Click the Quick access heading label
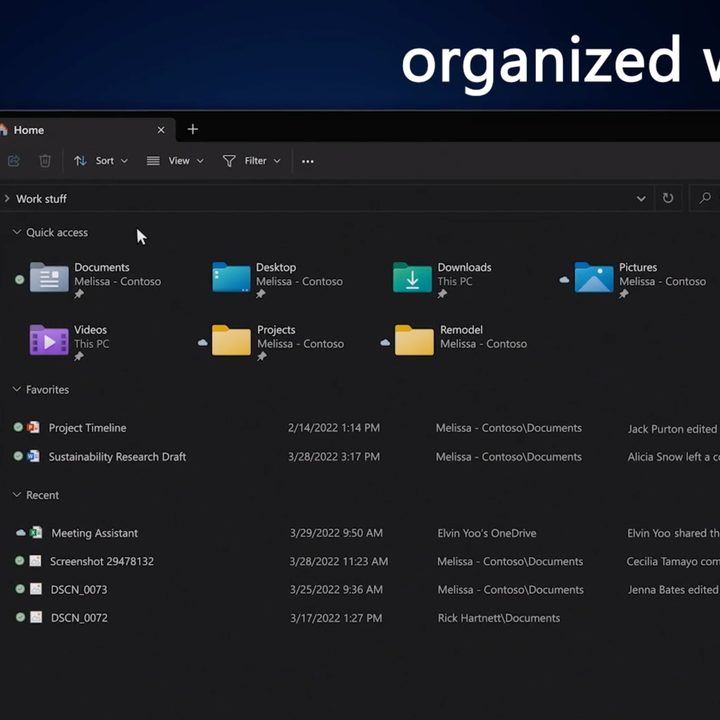 click(57, 232)
